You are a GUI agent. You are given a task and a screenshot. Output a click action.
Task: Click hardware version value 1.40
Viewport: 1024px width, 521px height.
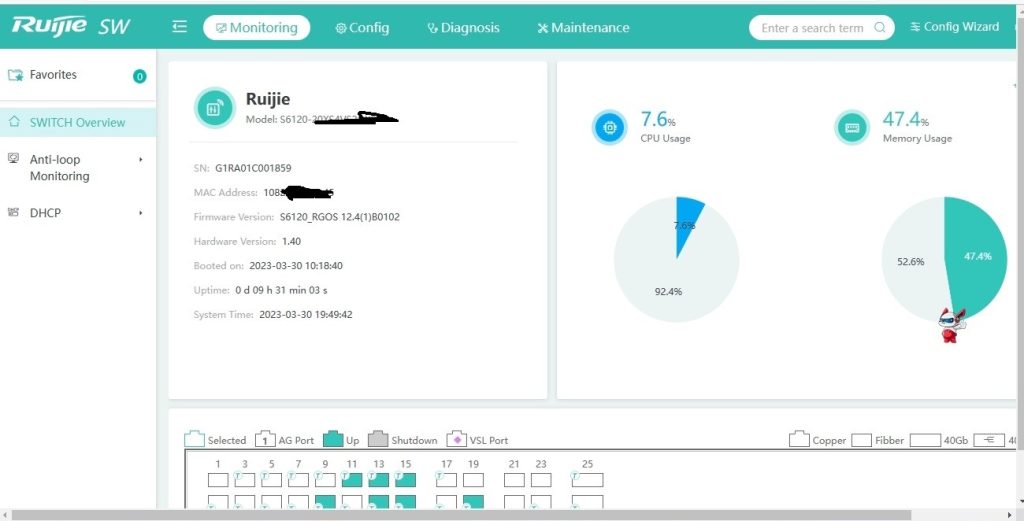tap(291, 242)
